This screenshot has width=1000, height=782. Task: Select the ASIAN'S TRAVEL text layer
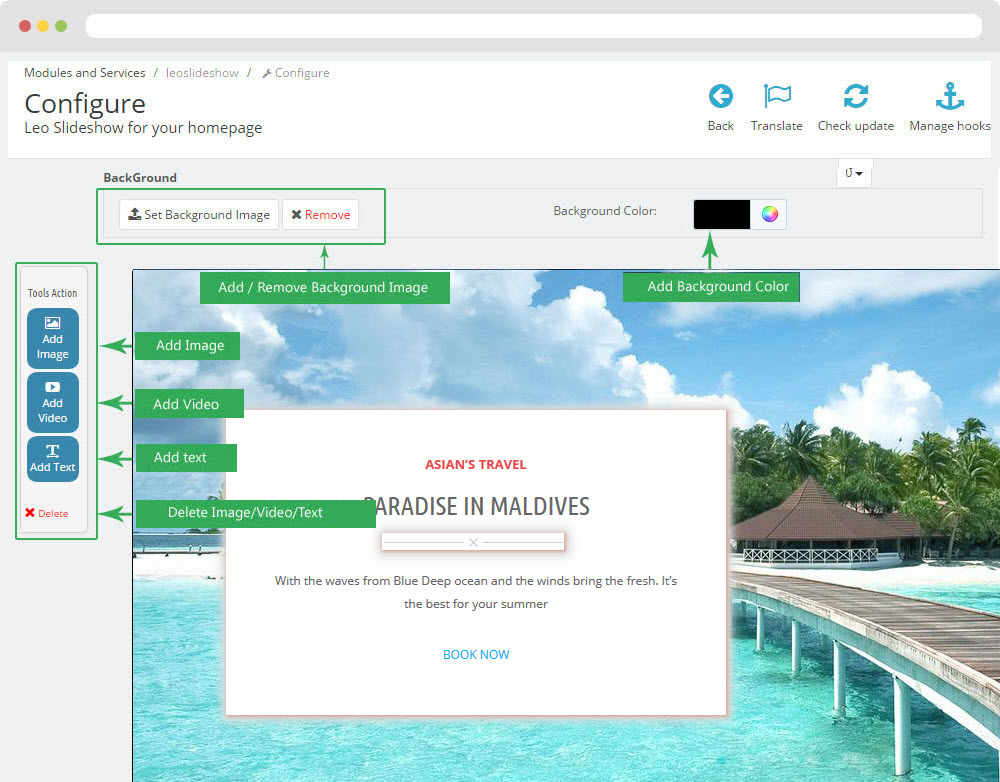pyautogui.click(x=476, y=464)
